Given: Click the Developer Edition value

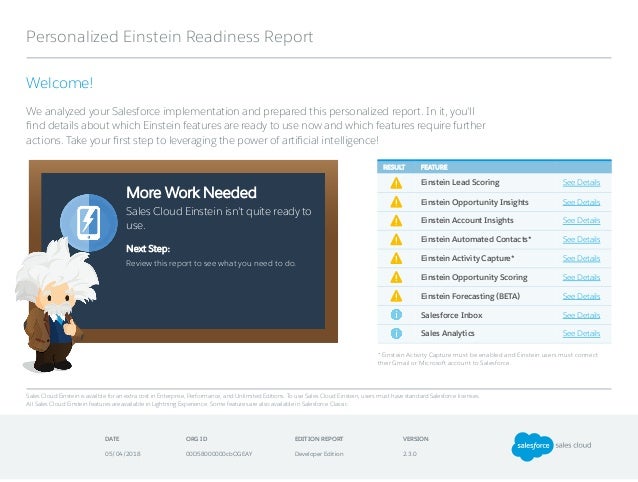Looking at the screenshot, I should pyautogui.click(x=319, y=454).
